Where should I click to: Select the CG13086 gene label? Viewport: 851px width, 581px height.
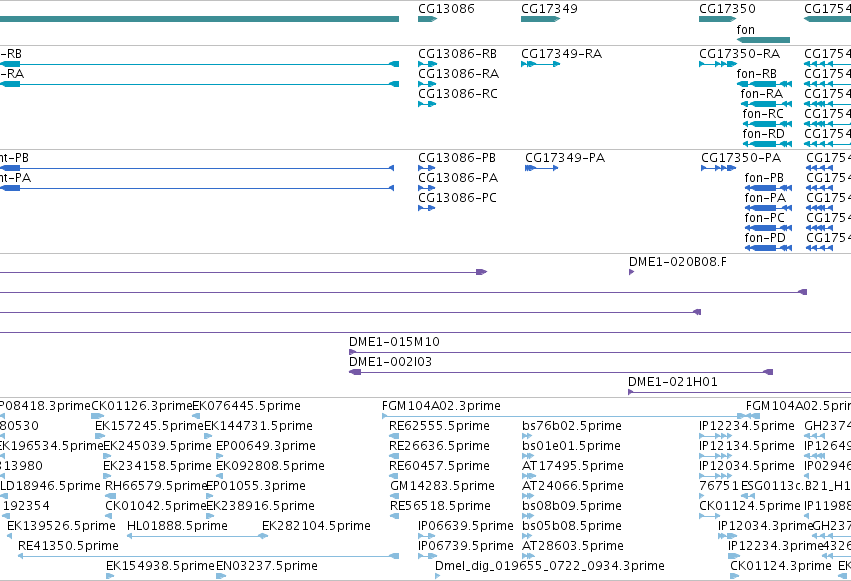pos(446,9)
